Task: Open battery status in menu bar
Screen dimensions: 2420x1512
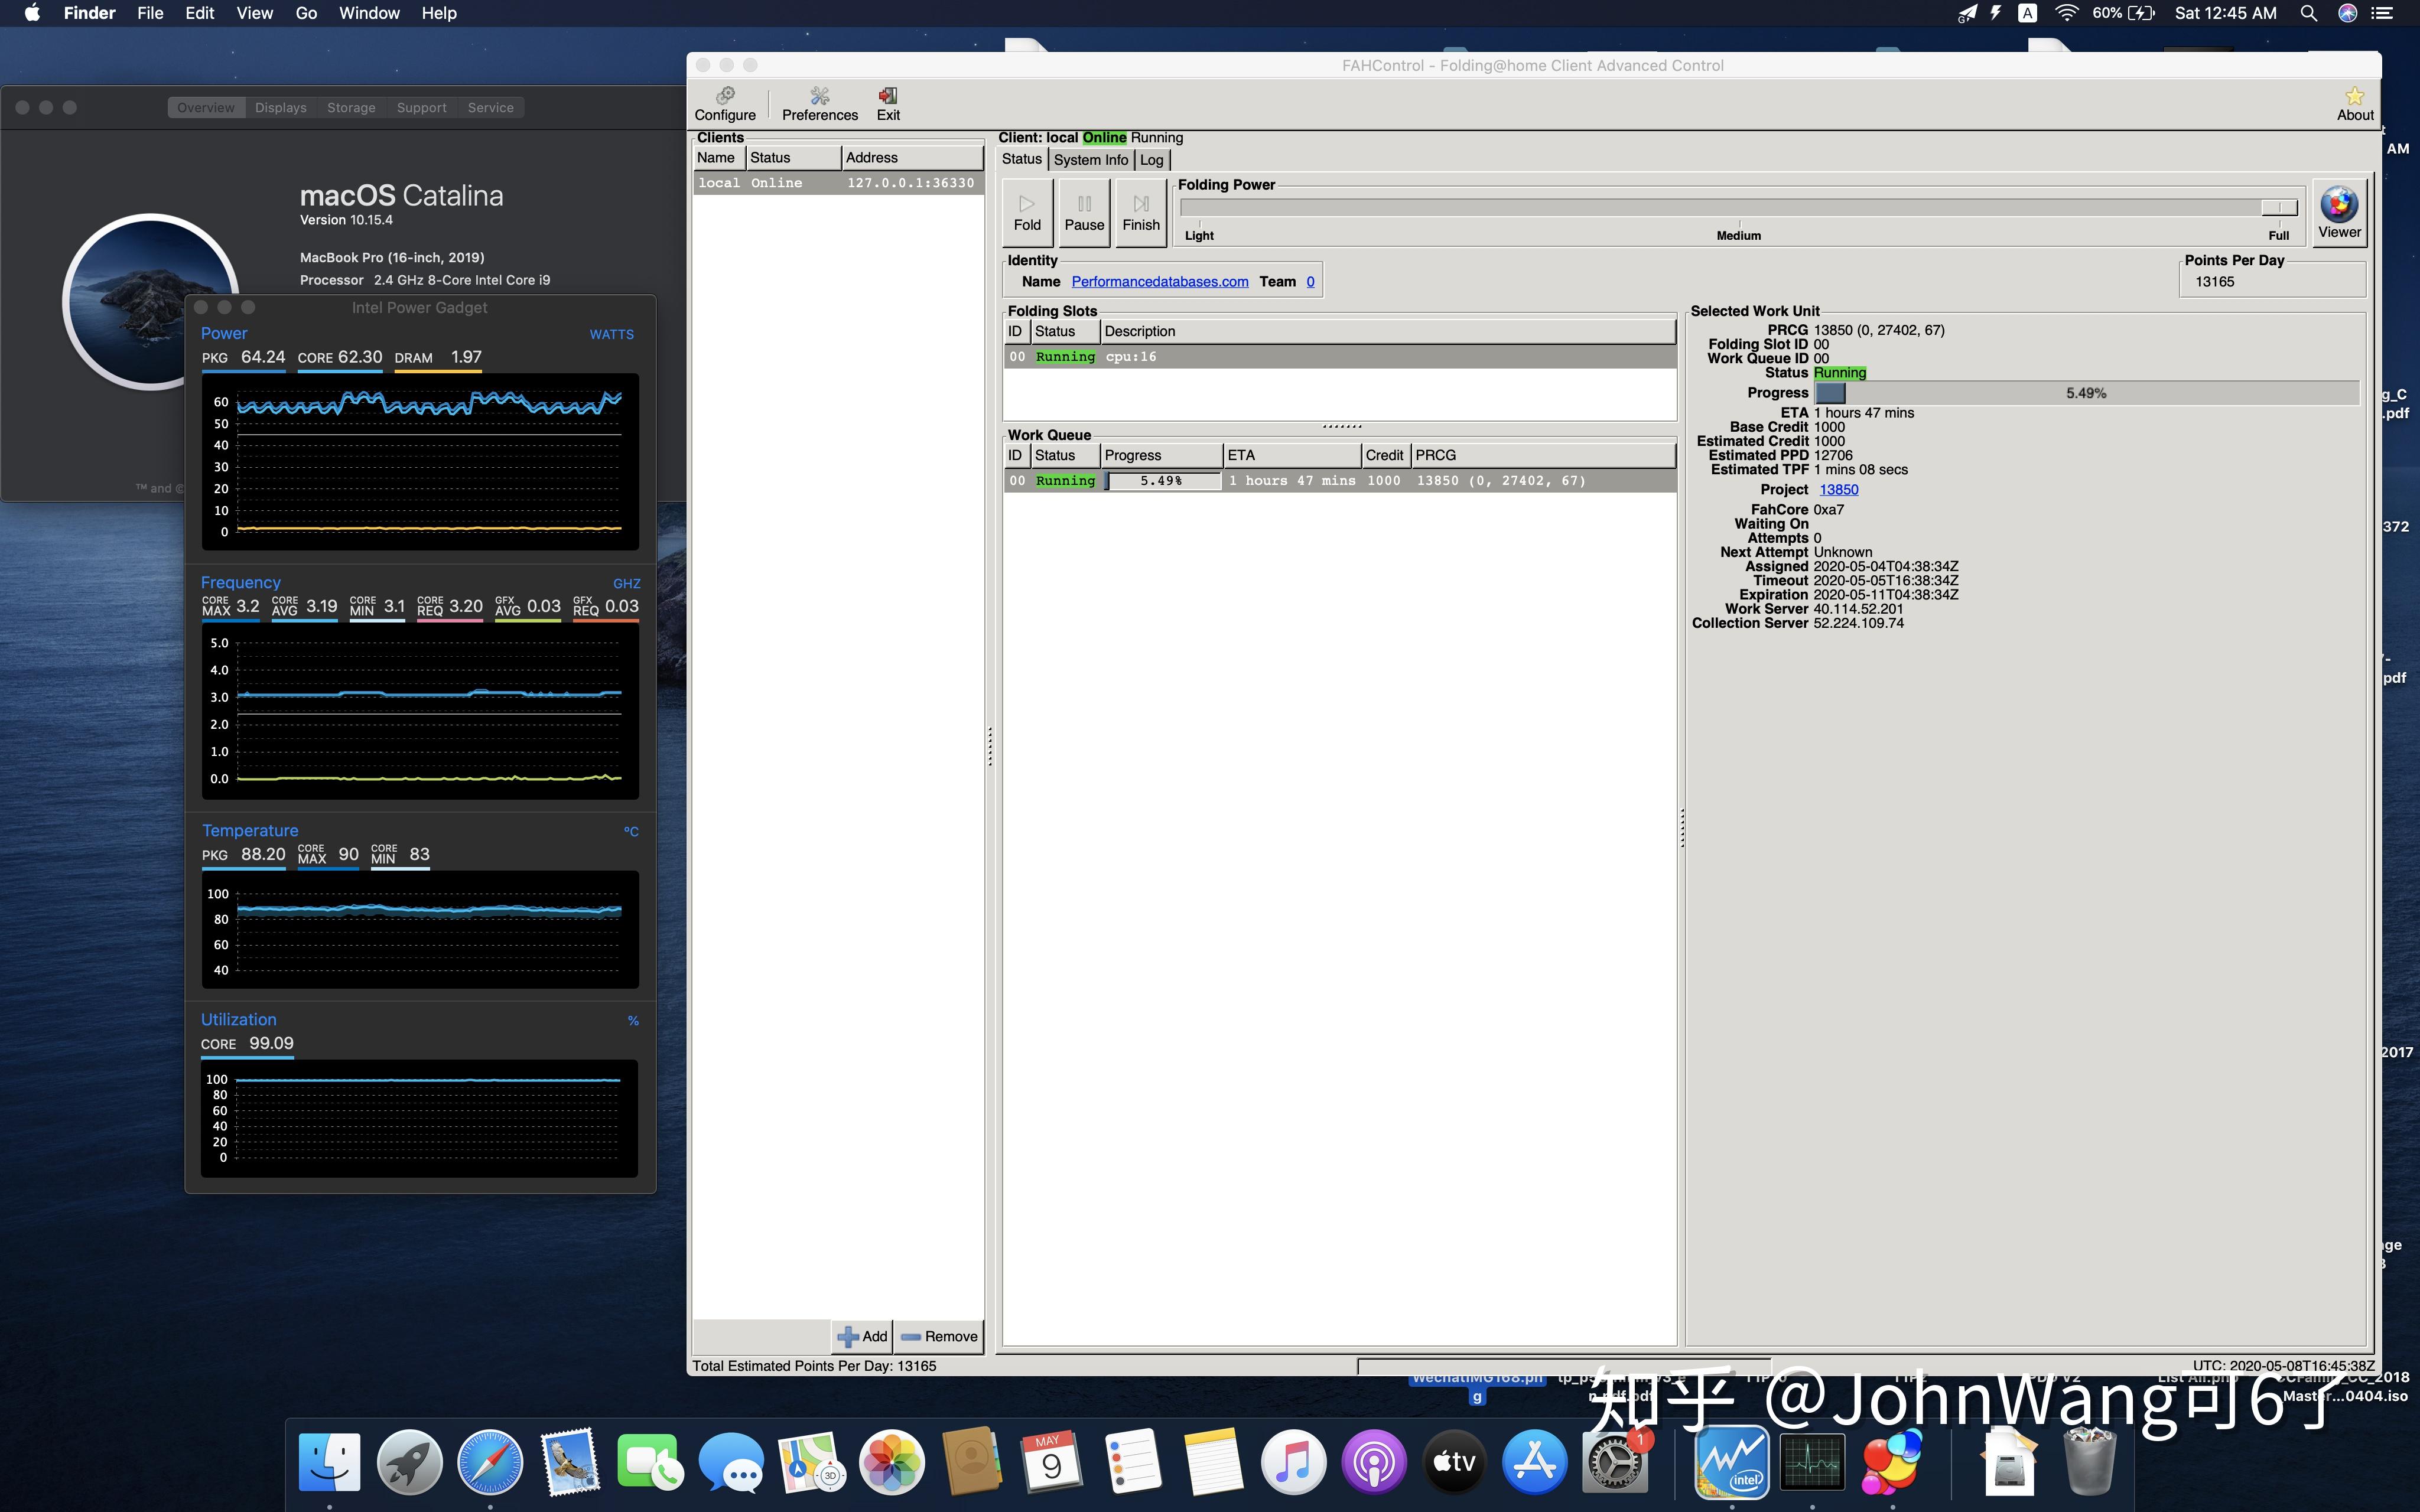Action: coord(2124,13)
